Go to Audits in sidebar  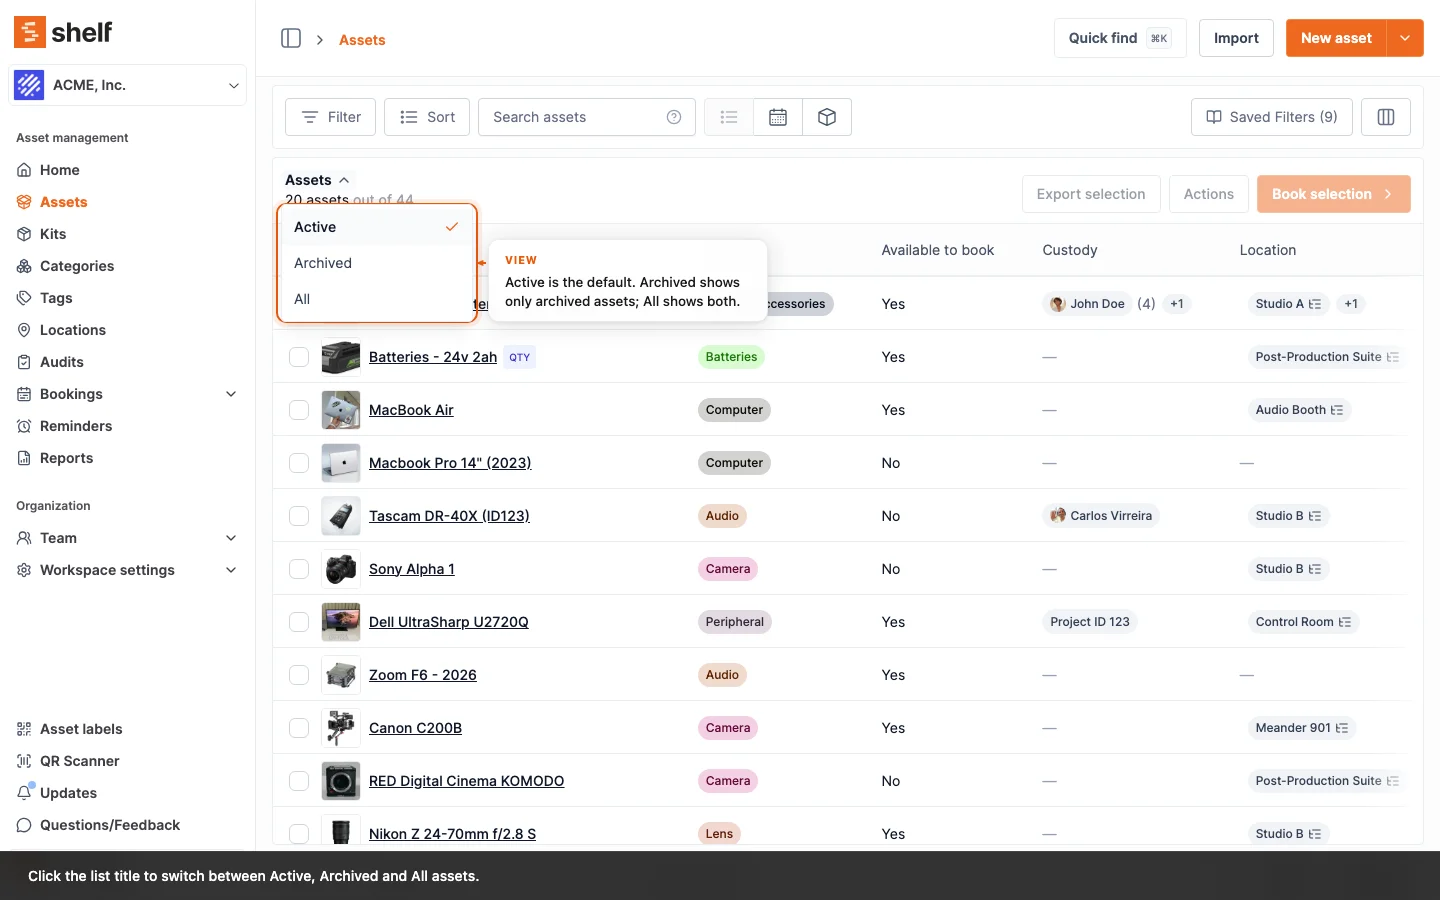[x=62, y=362]
